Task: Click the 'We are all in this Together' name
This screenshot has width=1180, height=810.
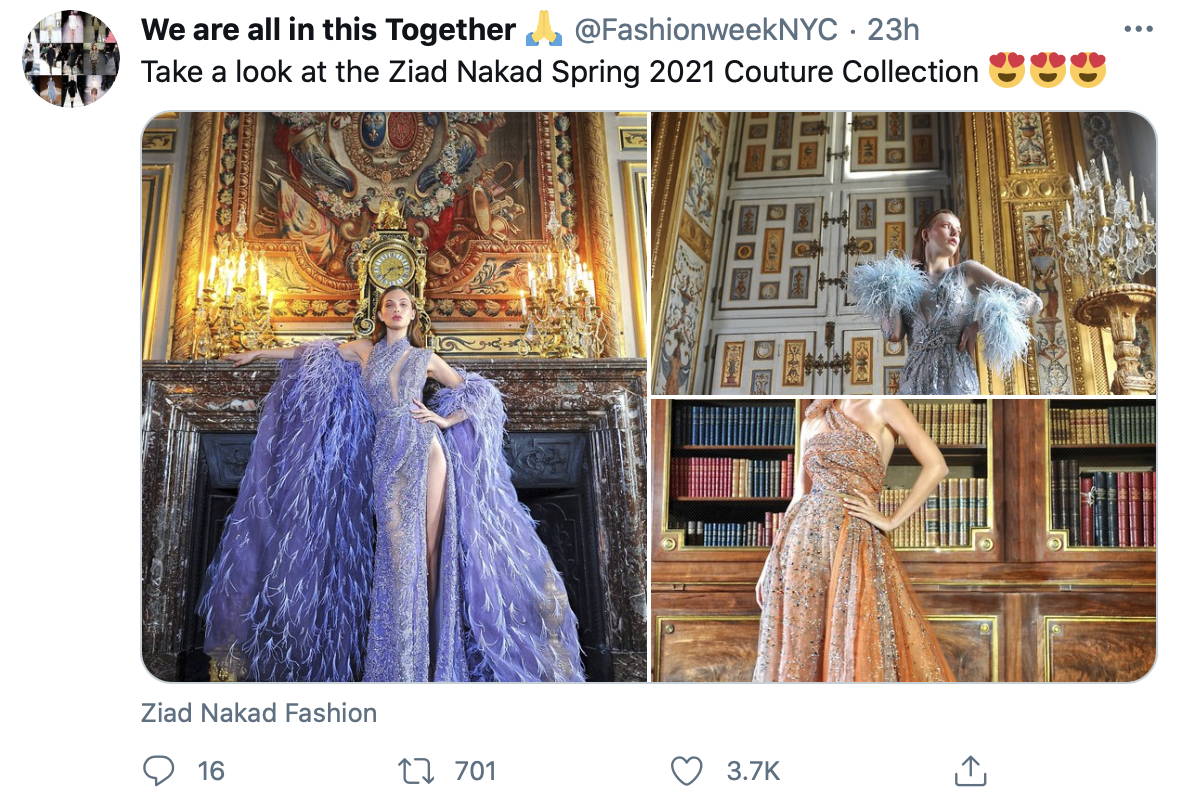Action: tap(328, 29)
